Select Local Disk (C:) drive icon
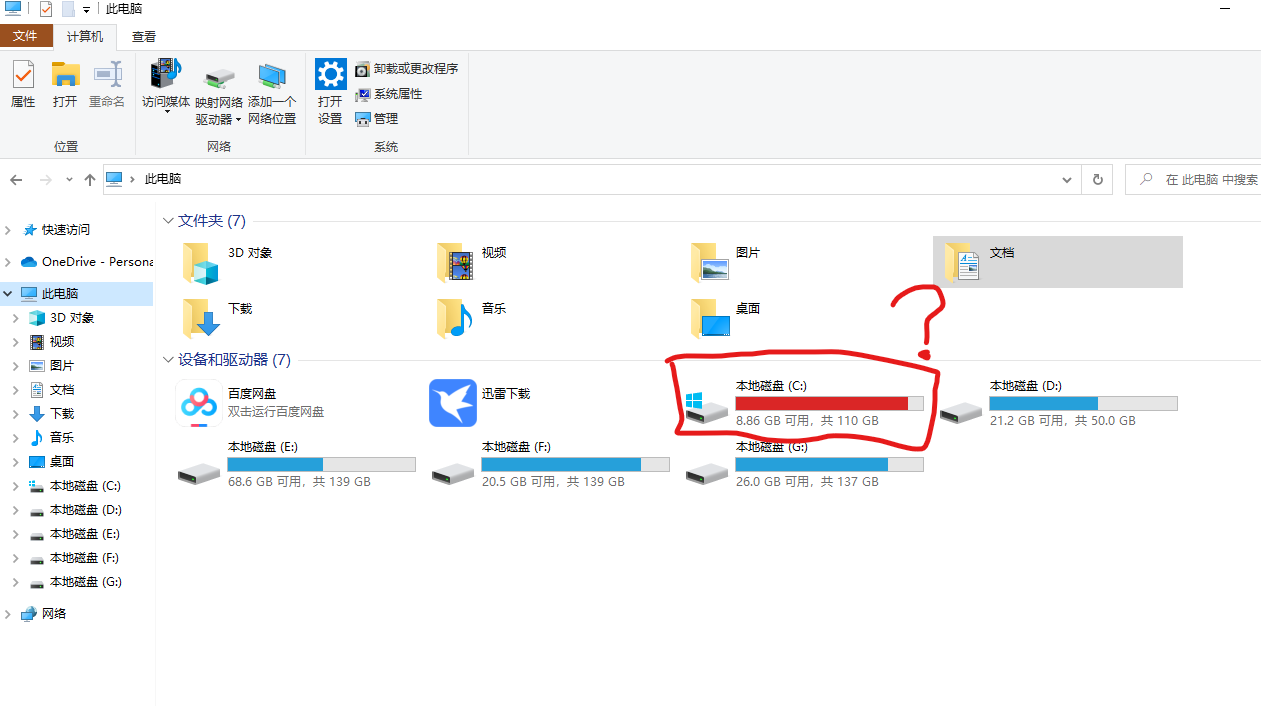1261x706 pixels. [708, 408]
